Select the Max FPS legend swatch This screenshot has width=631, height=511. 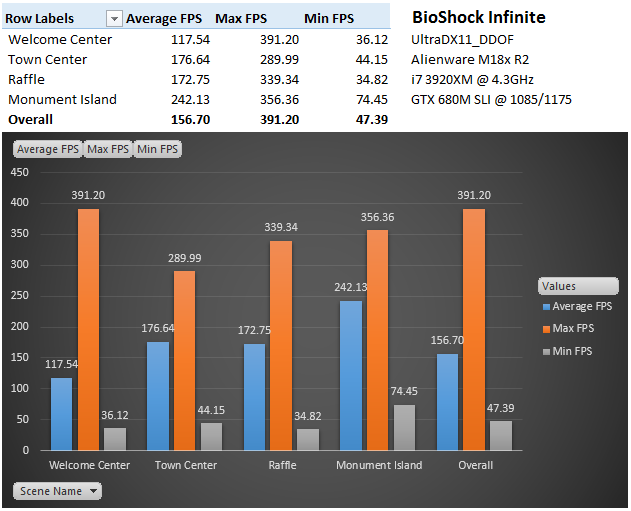pos(546,330)
